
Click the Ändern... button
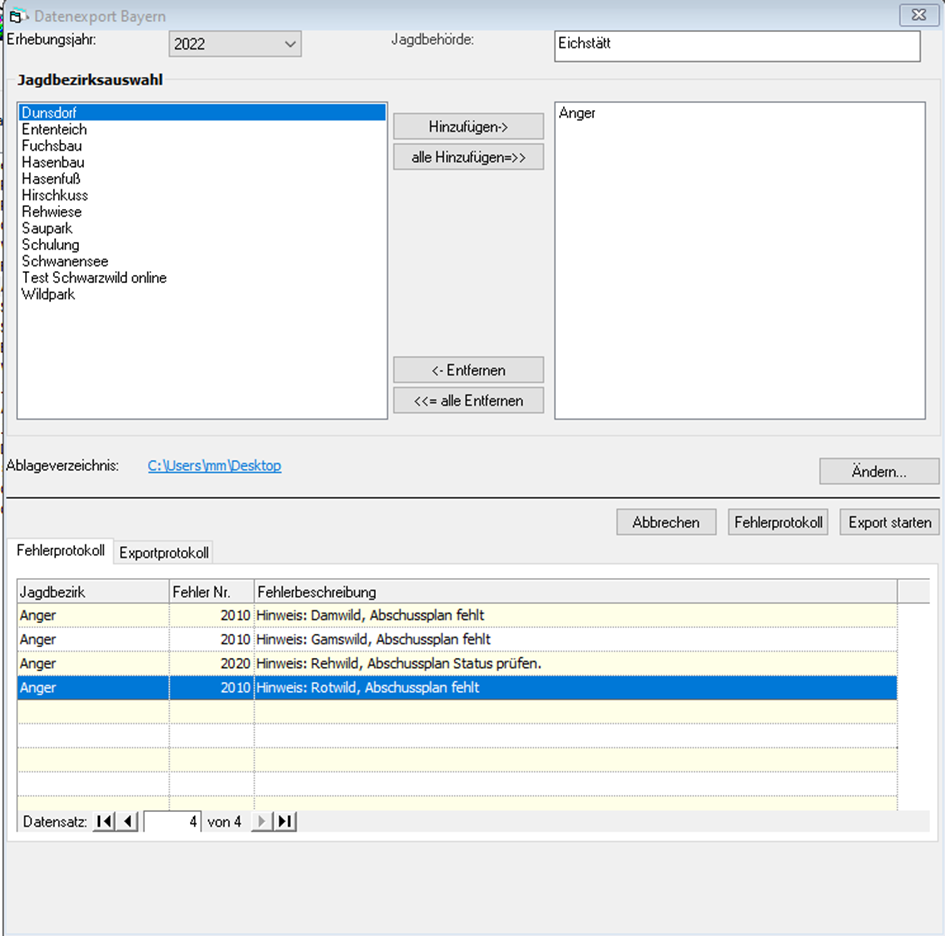click(x=878, y=471)
